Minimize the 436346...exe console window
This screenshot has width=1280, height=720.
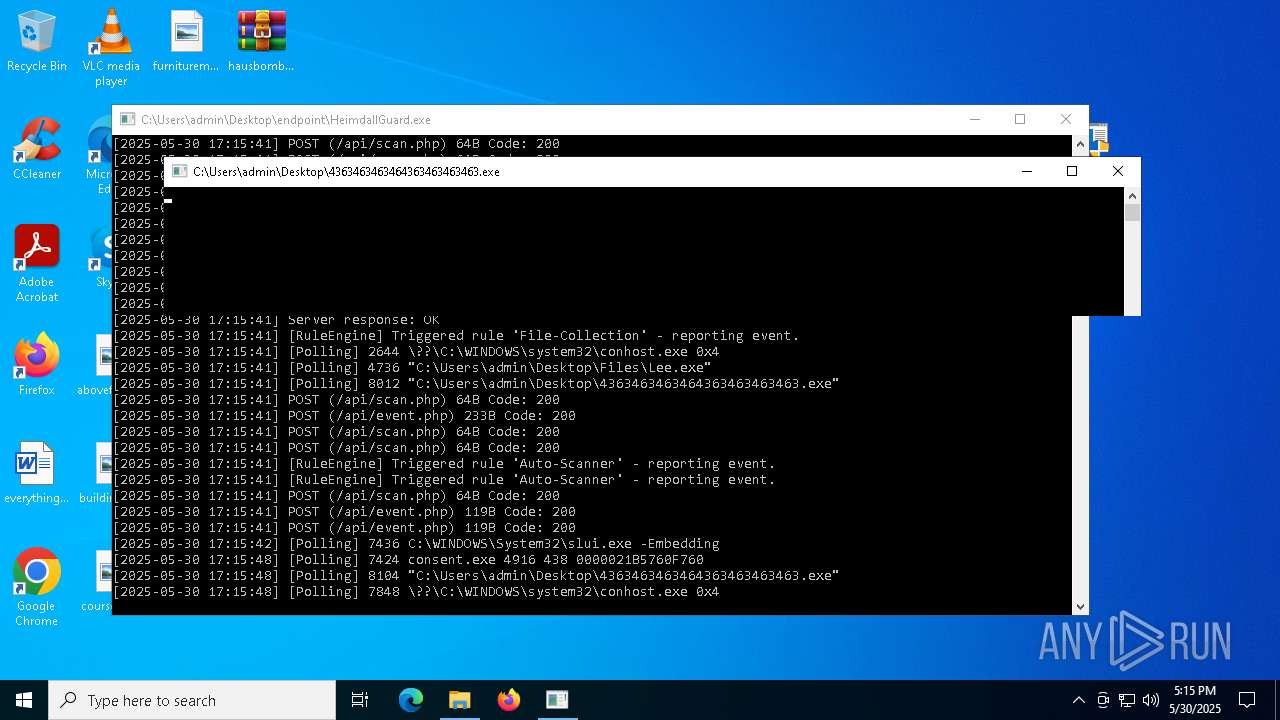click(1026, 171)
